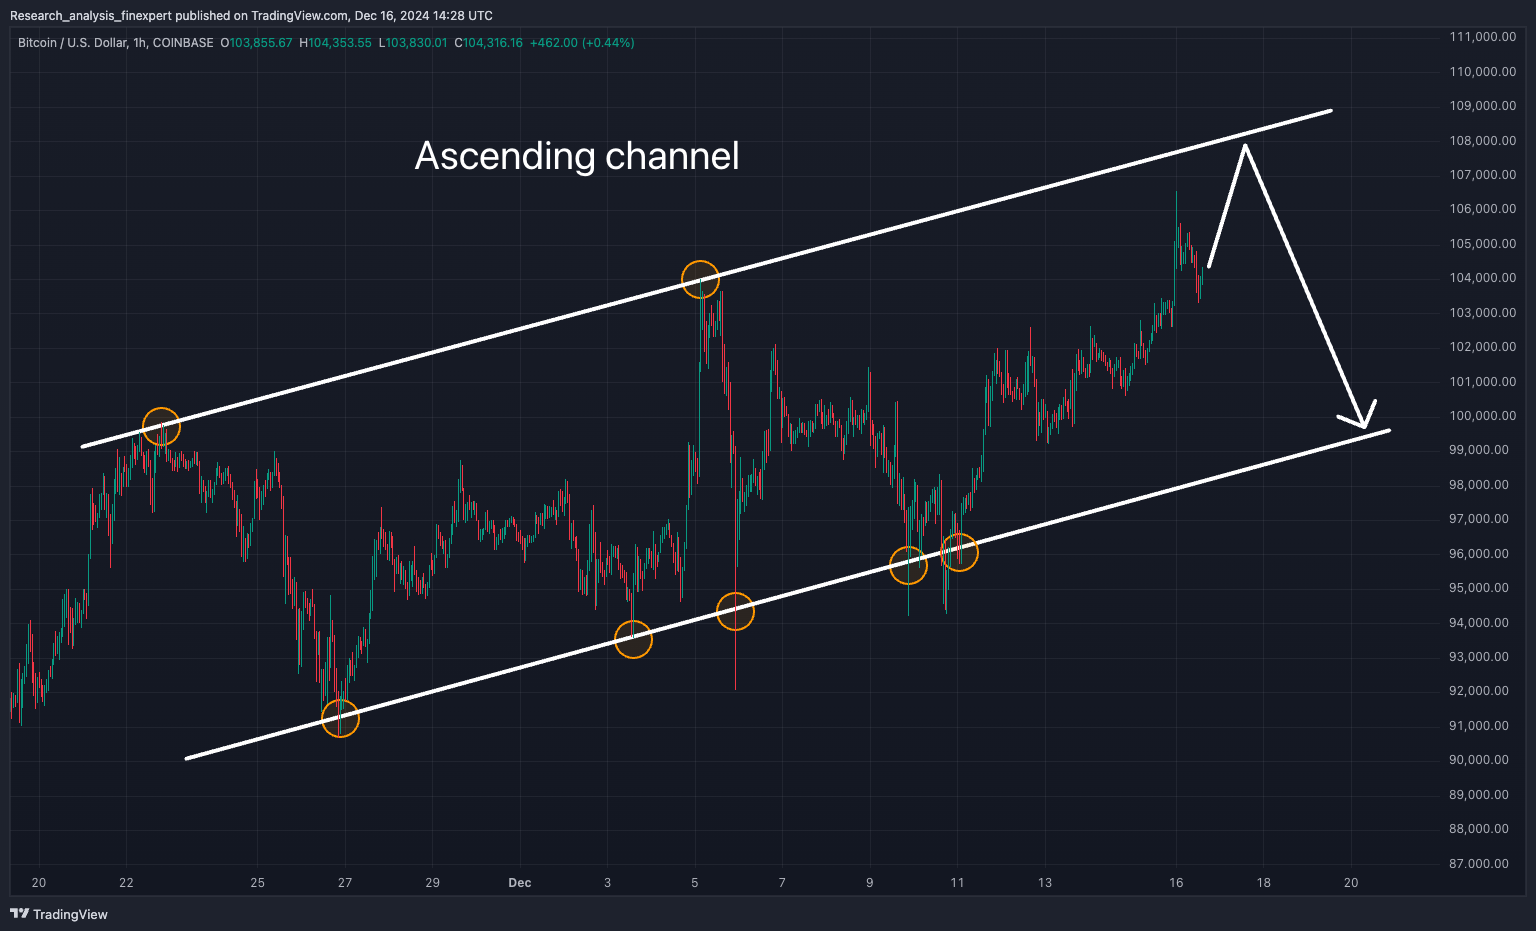1536x931 pixels.
Task: Click the date label 16 on time axis
Action: pos(1176,883)
